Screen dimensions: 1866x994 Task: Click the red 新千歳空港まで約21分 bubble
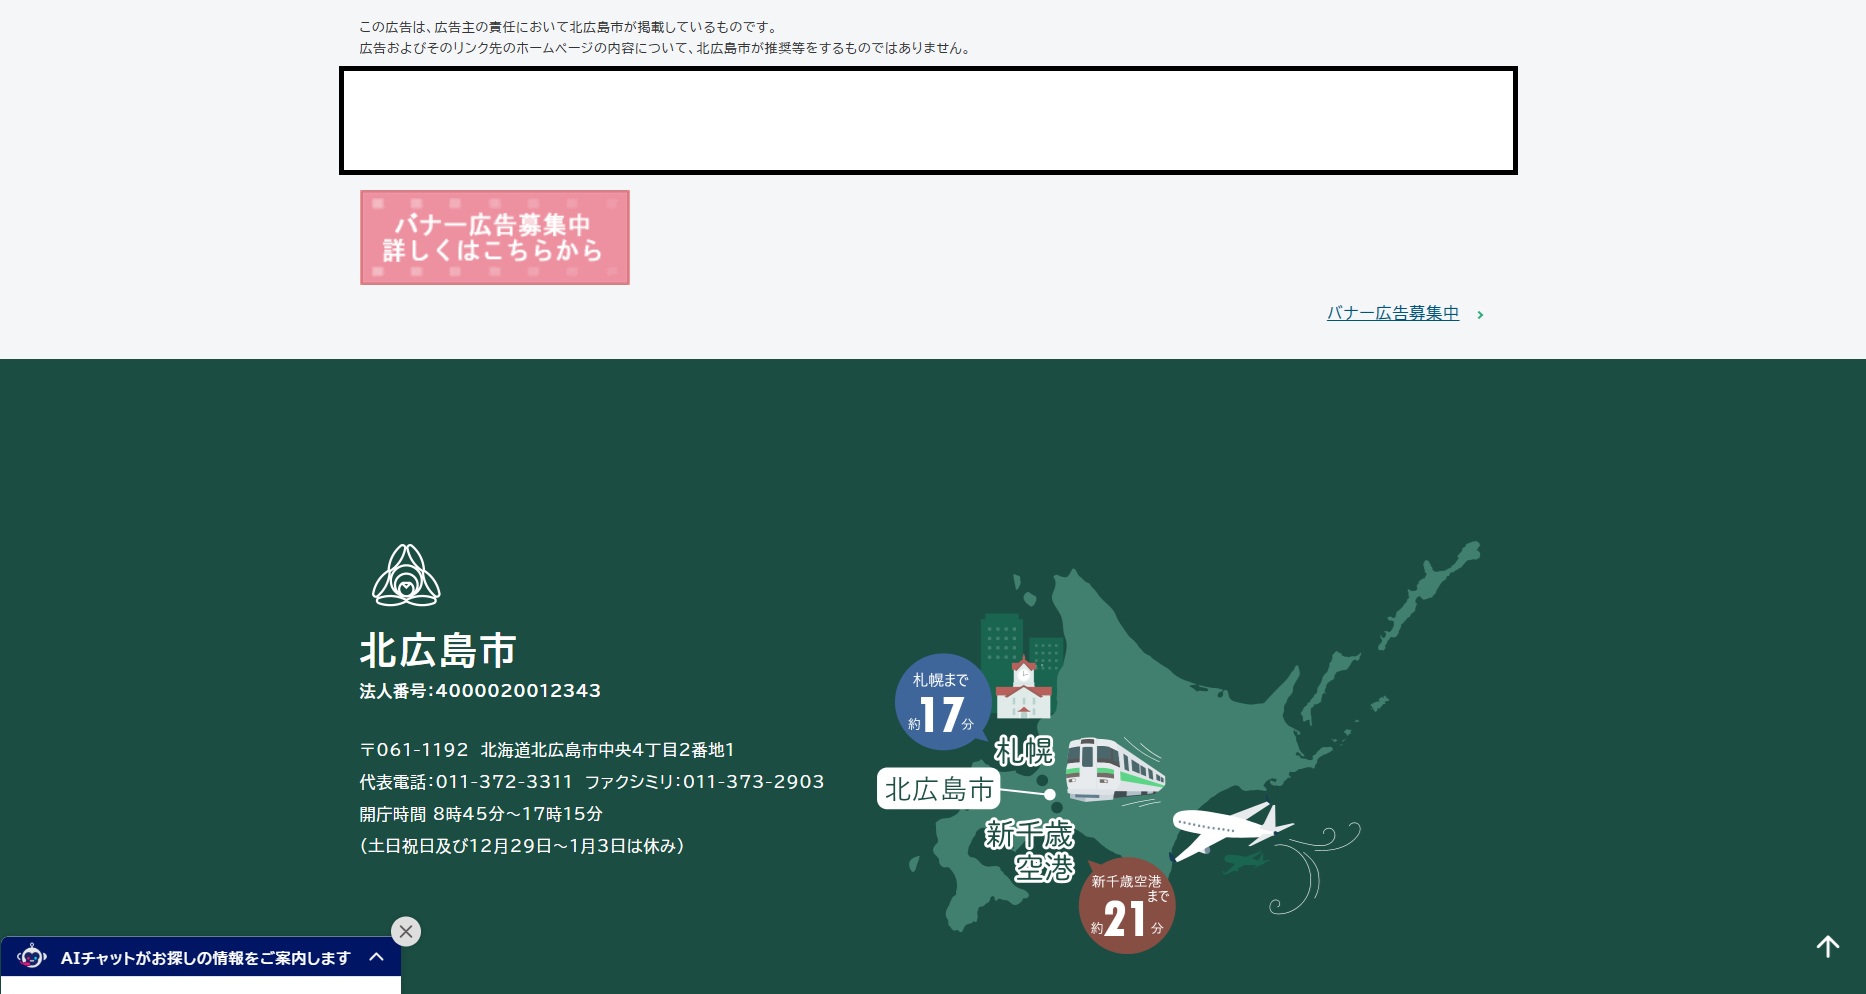click(x=1126, y=906)
